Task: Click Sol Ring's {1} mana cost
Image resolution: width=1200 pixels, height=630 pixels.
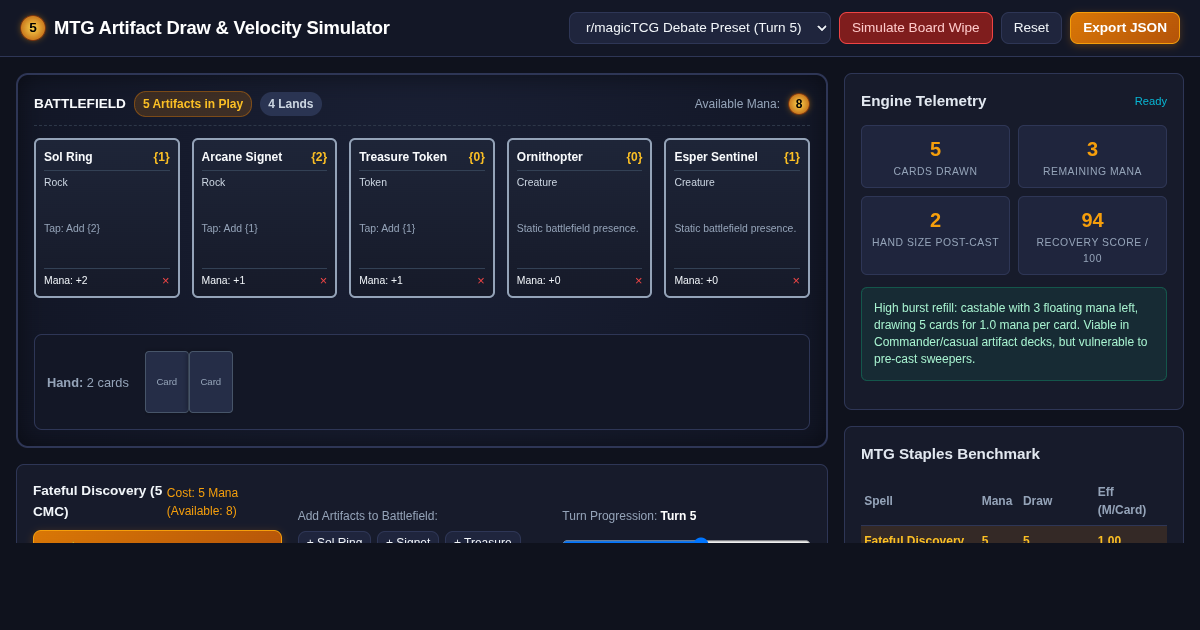Action: [162, 157]
